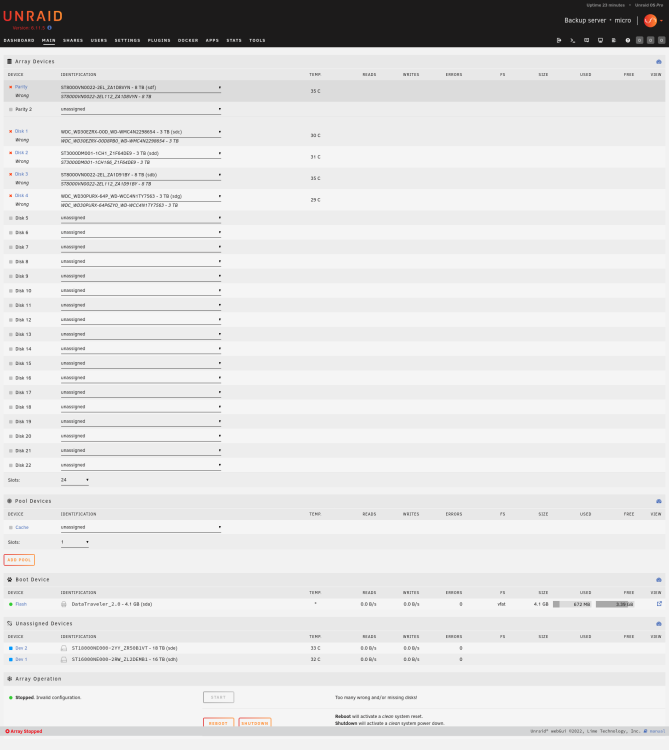Browse Flash device via its View icon

tap(659, 604)
